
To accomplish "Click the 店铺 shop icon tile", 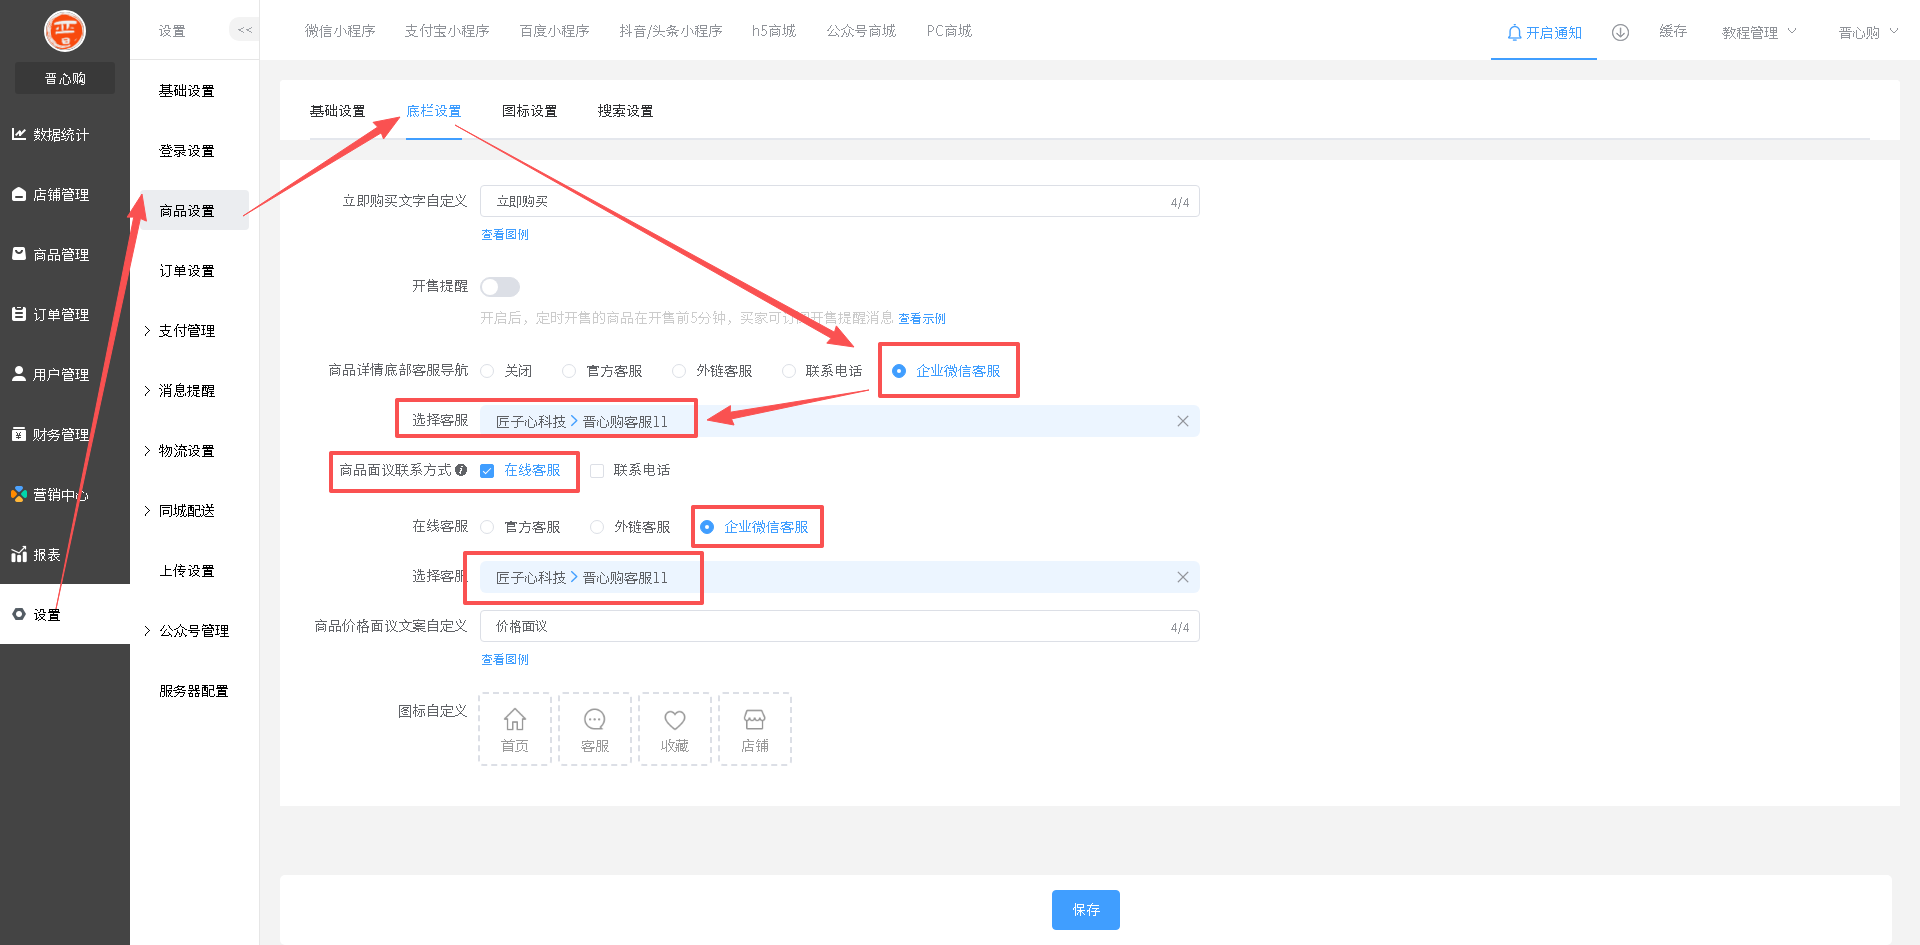I will [x=755, y=729].
